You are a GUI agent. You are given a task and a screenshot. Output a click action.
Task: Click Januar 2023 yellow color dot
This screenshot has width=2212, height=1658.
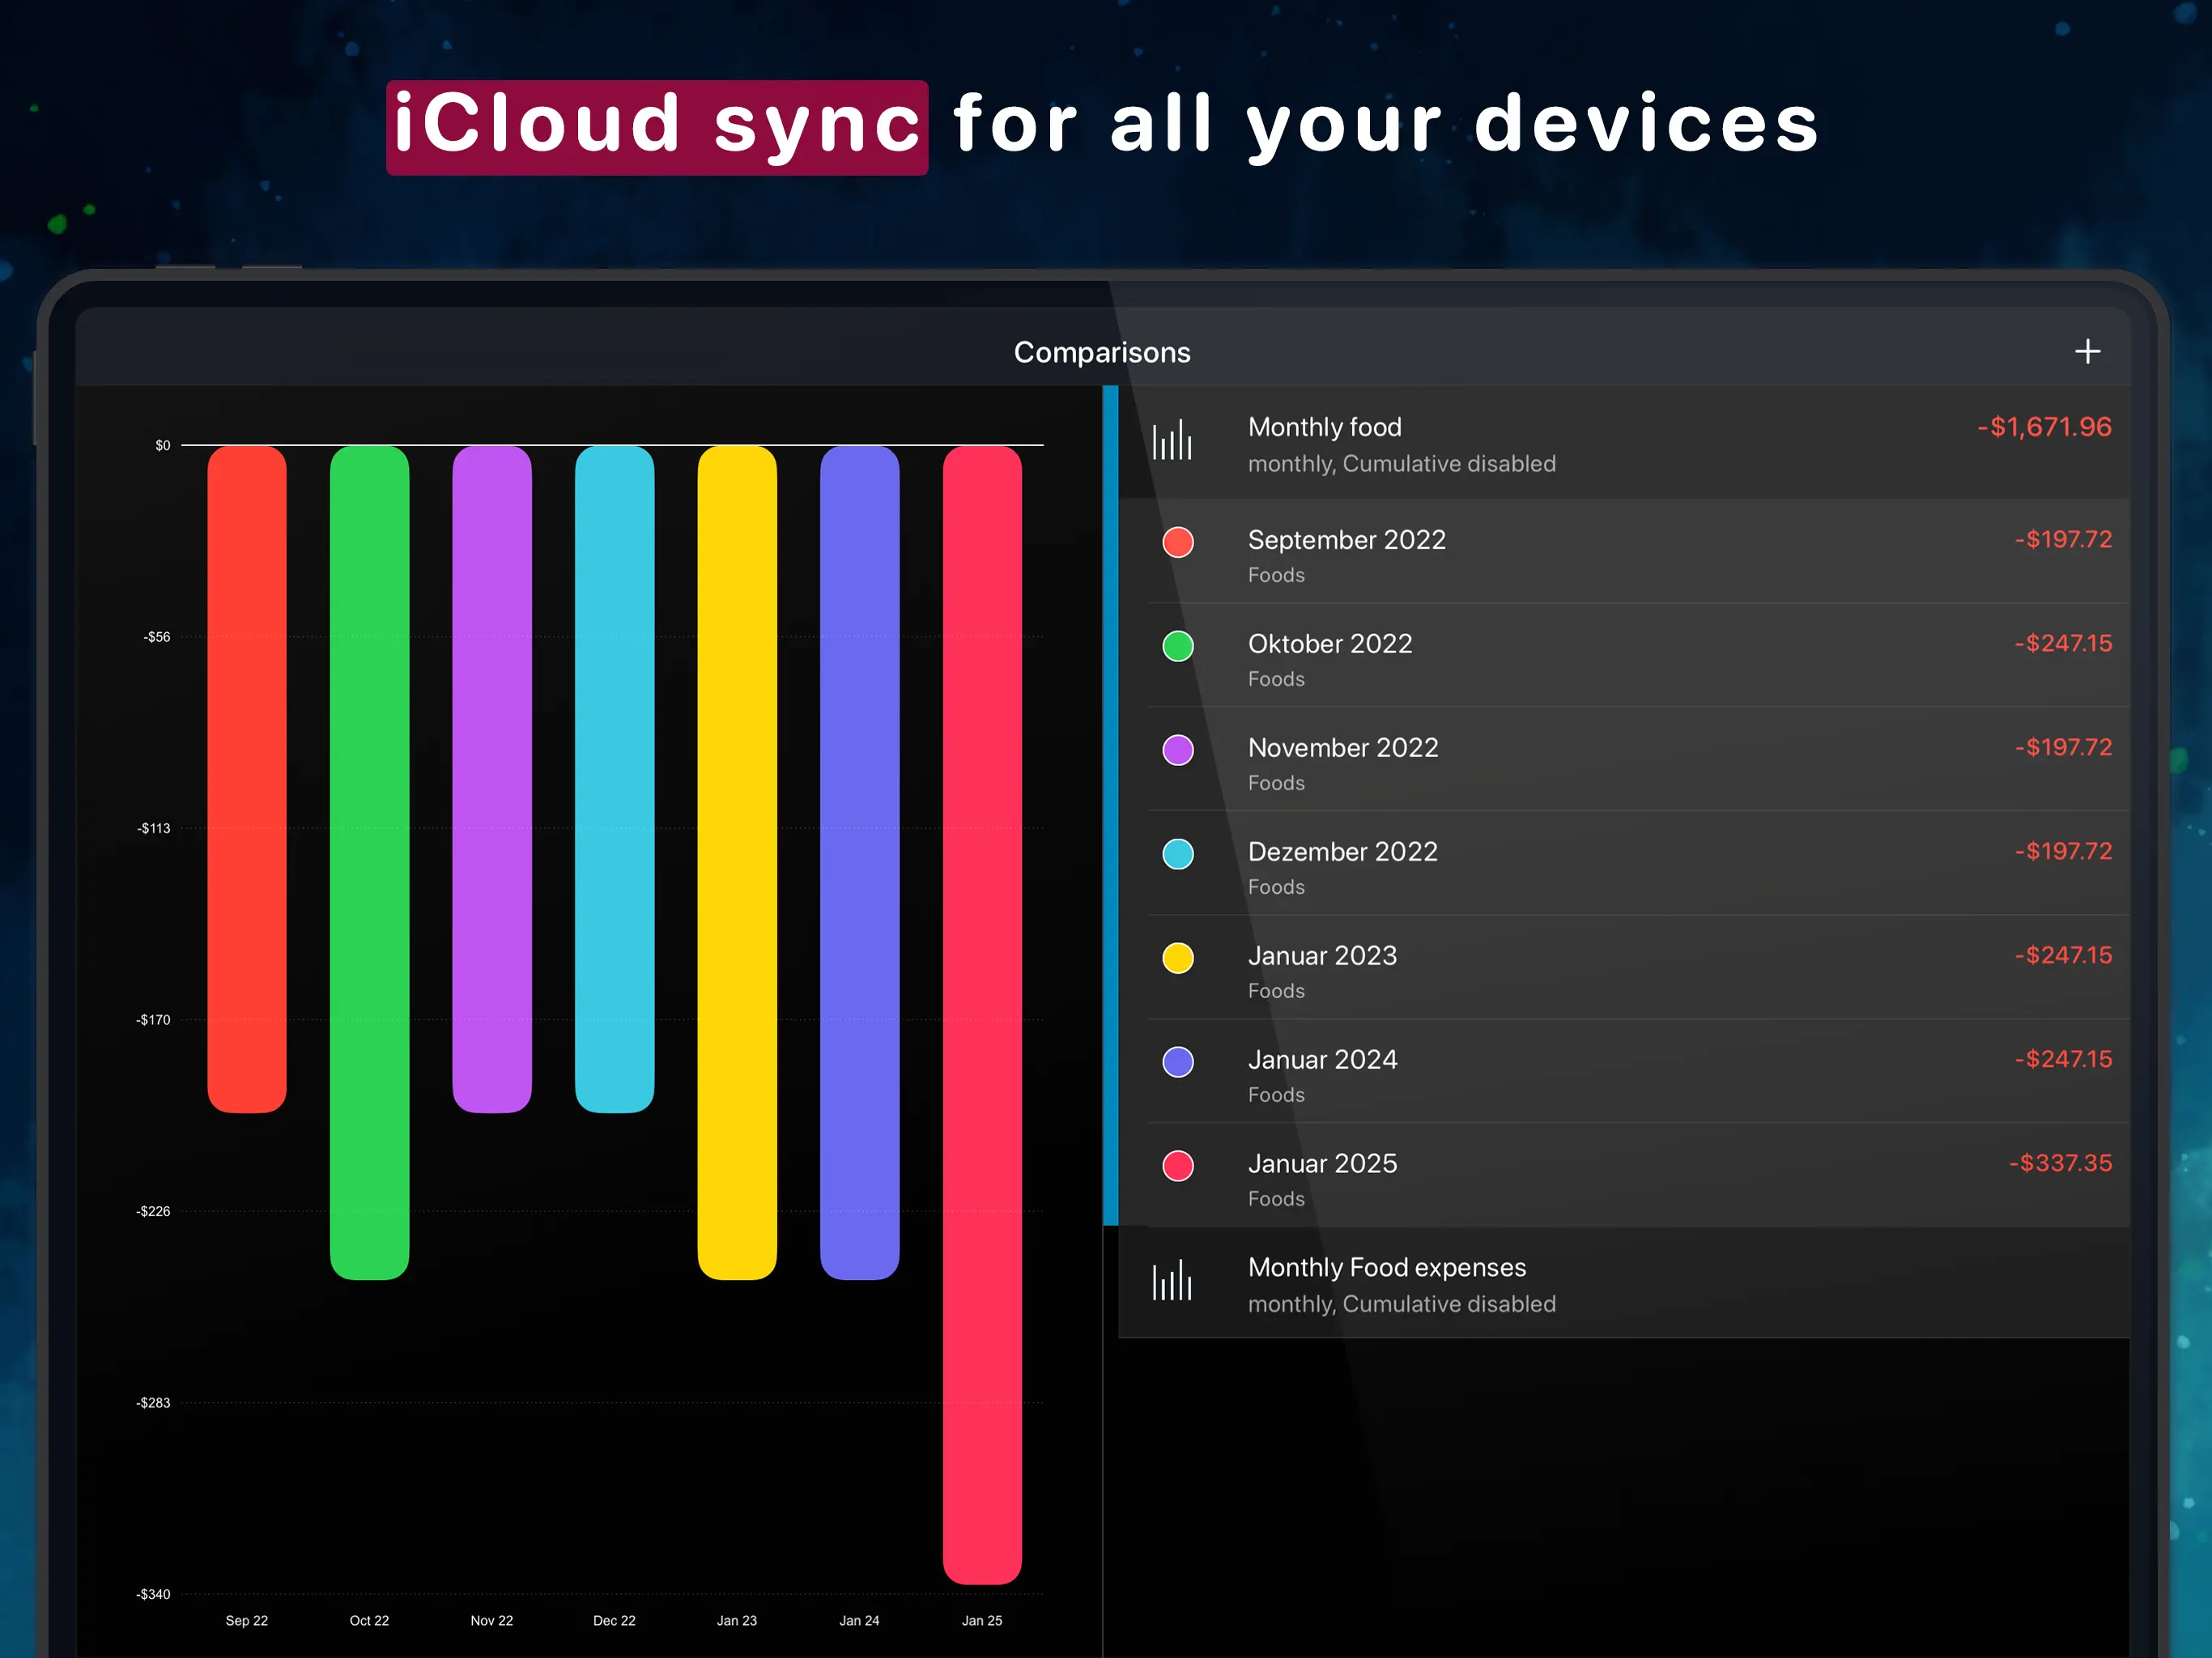(x=1178, y=958)
